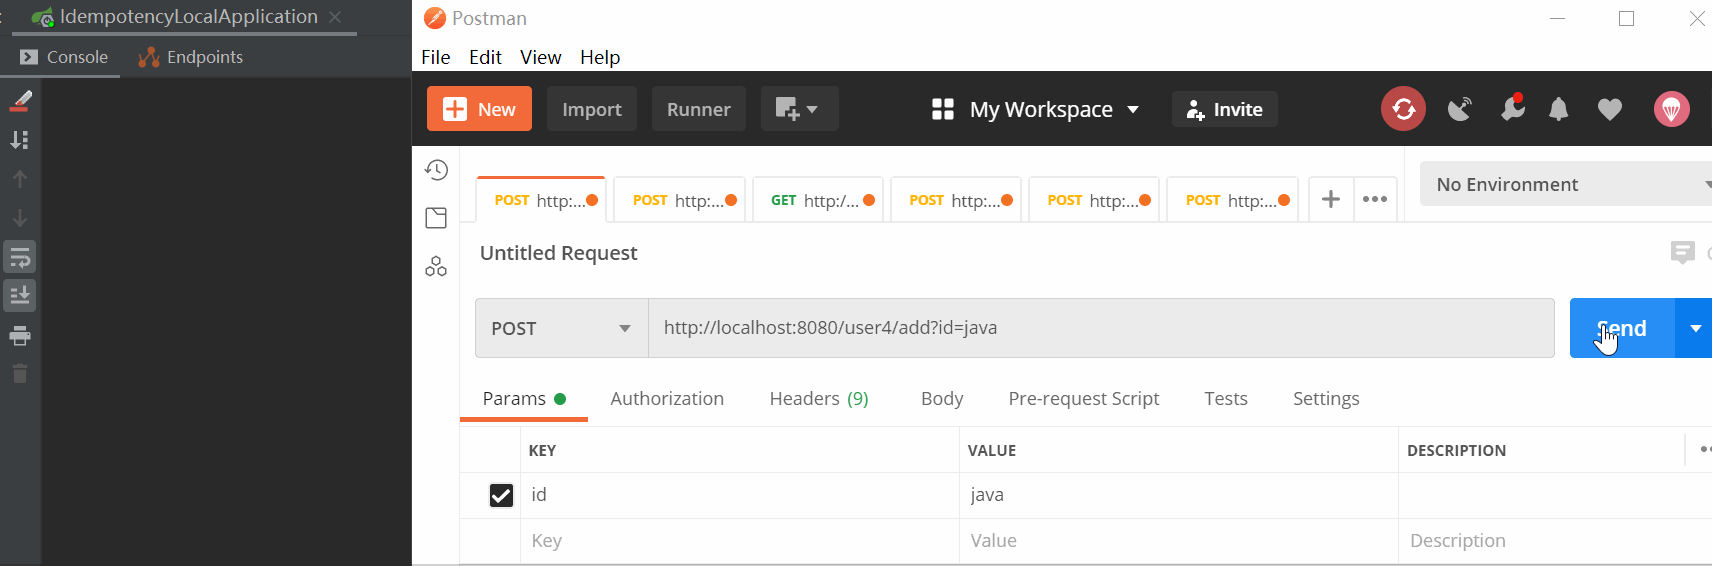Click the Runner button
This screenshot has width=1712, height=566.
coord(699,109)
